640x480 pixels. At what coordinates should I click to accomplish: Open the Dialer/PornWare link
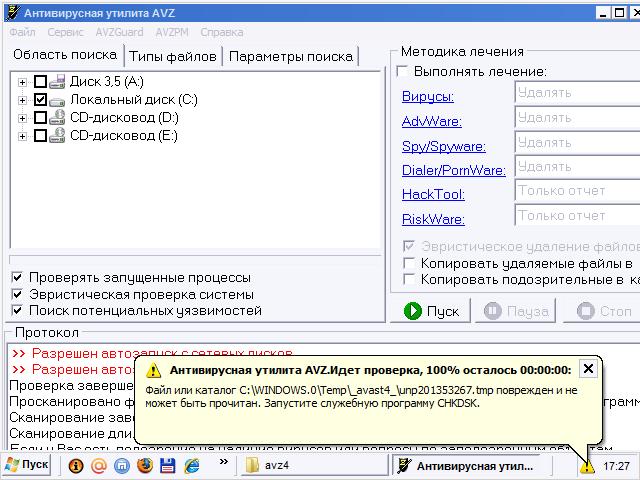pyautogui.click(x=453, y=170)
